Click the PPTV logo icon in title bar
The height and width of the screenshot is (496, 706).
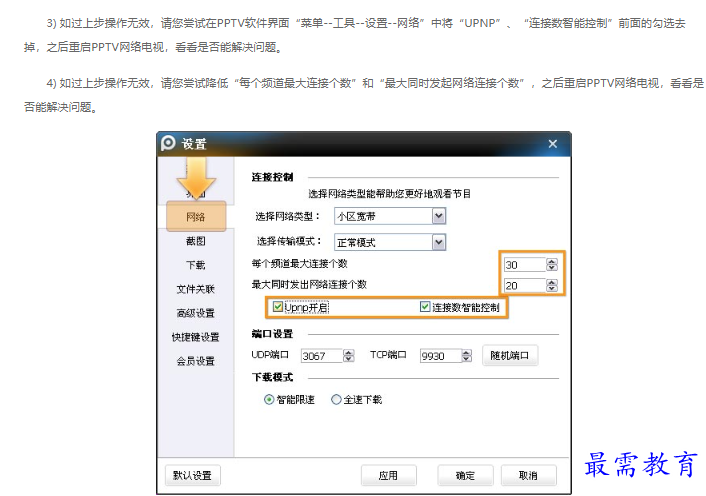(168, 143)
